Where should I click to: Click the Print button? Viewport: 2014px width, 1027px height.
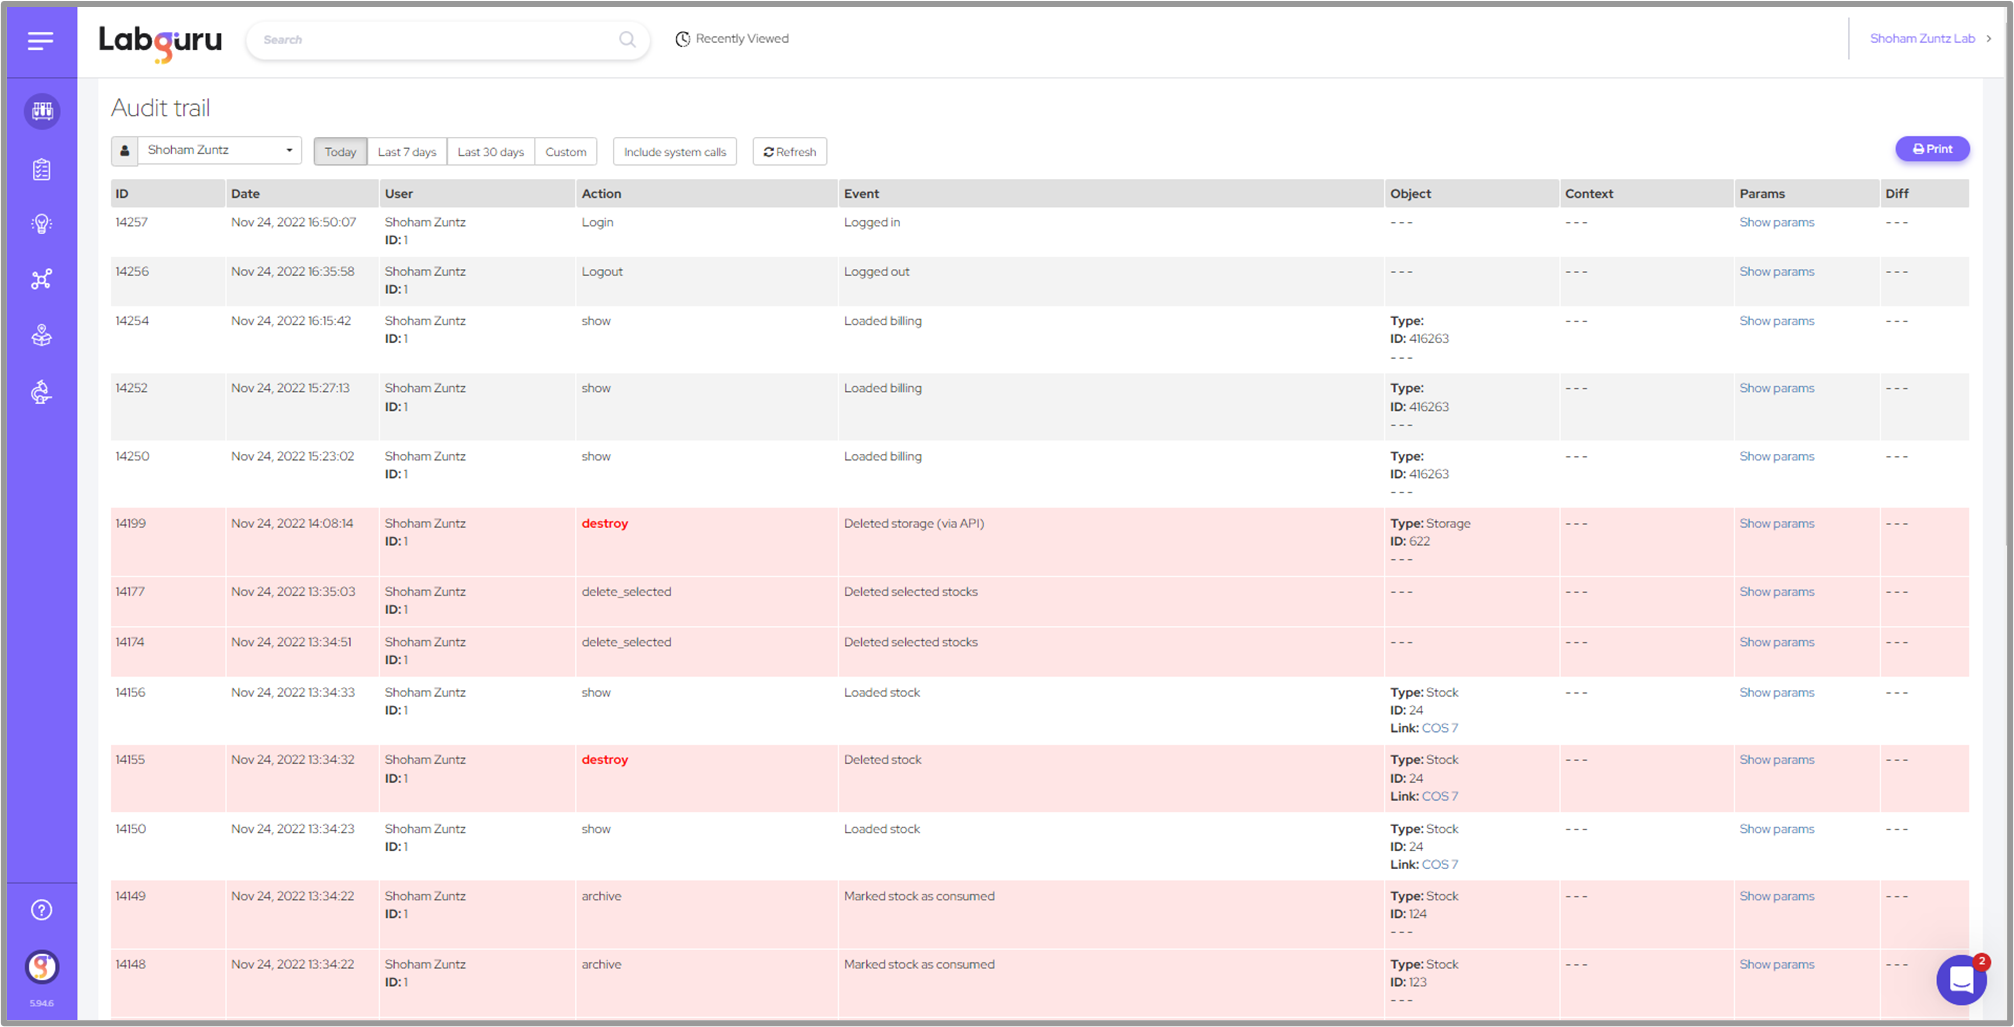[1932, 149]
